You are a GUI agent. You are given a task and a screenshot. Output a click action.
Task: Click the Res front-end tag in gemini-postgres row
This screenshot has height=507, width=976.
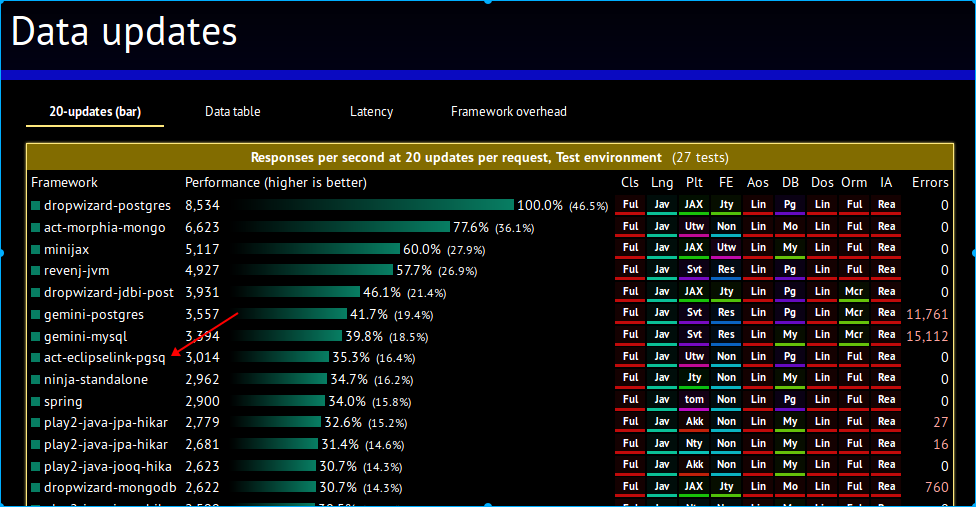726,312
